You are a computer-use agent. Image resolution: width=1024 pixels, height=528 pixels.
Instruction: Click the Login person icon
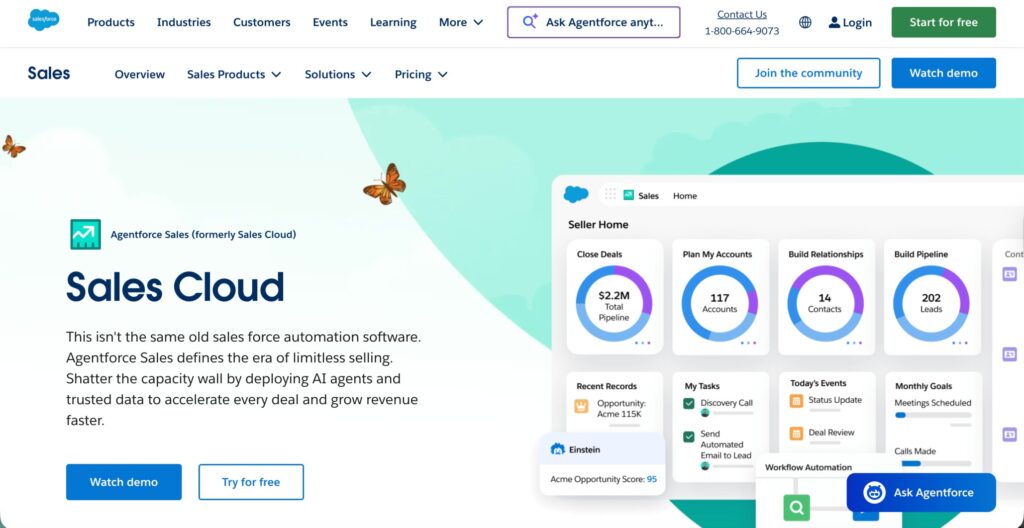[834, 22]
